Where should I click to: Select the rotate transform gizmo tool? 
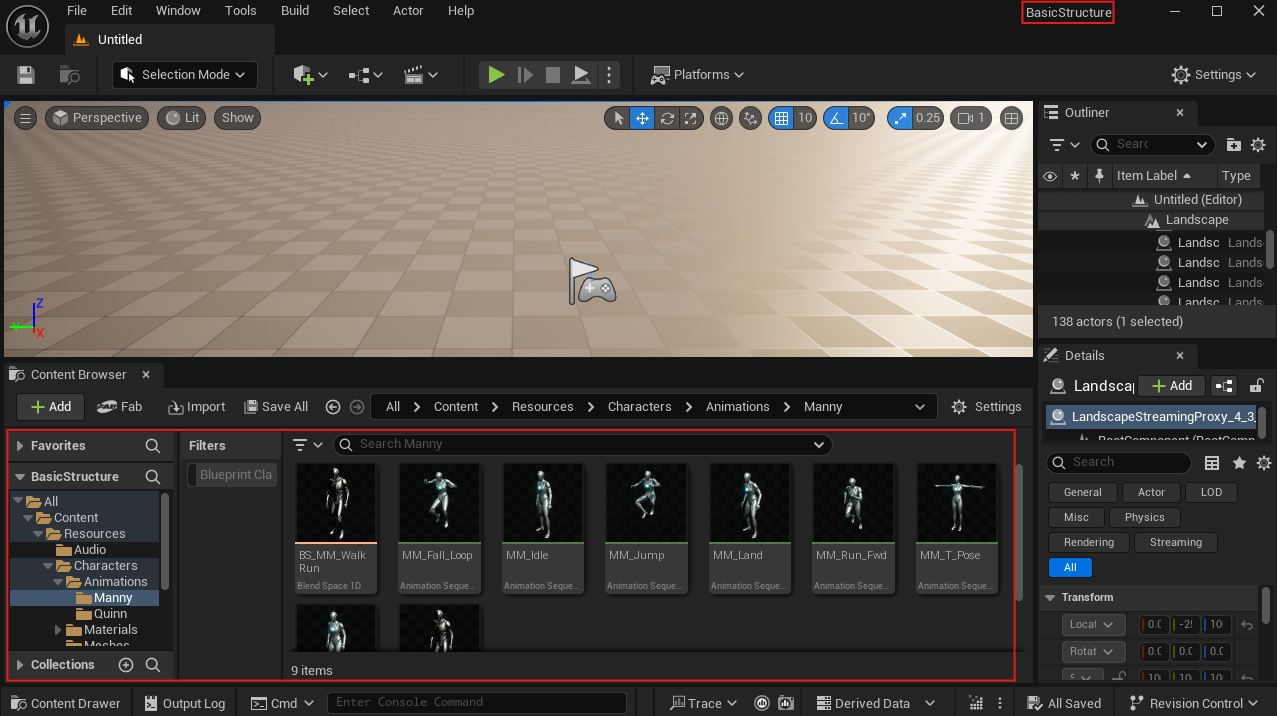[666, 118]
